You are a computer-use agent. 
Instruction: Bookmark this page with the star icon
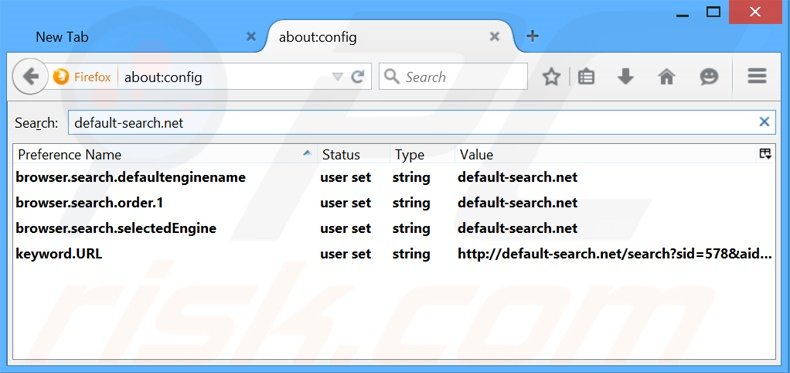[x=551, y=77]
